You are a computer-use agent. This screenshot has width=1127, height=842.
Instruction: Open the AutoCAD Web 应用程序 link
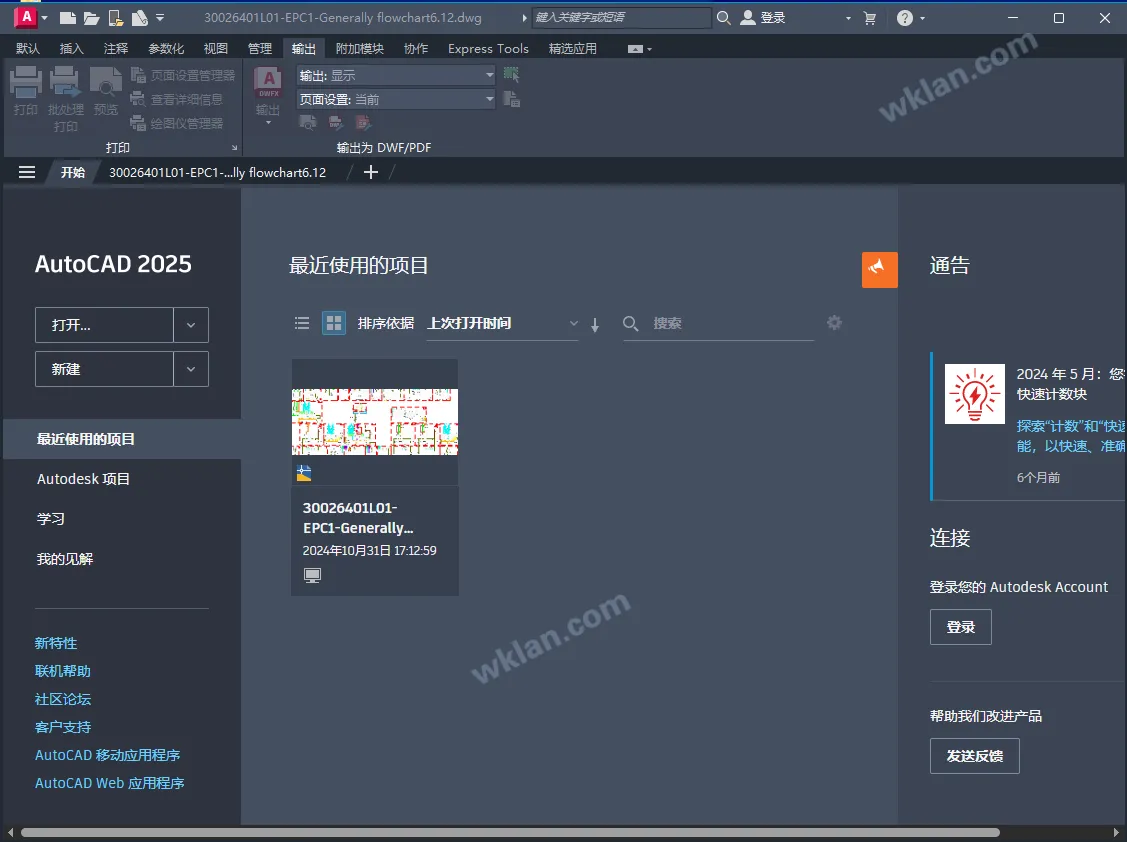click(109, 783)
